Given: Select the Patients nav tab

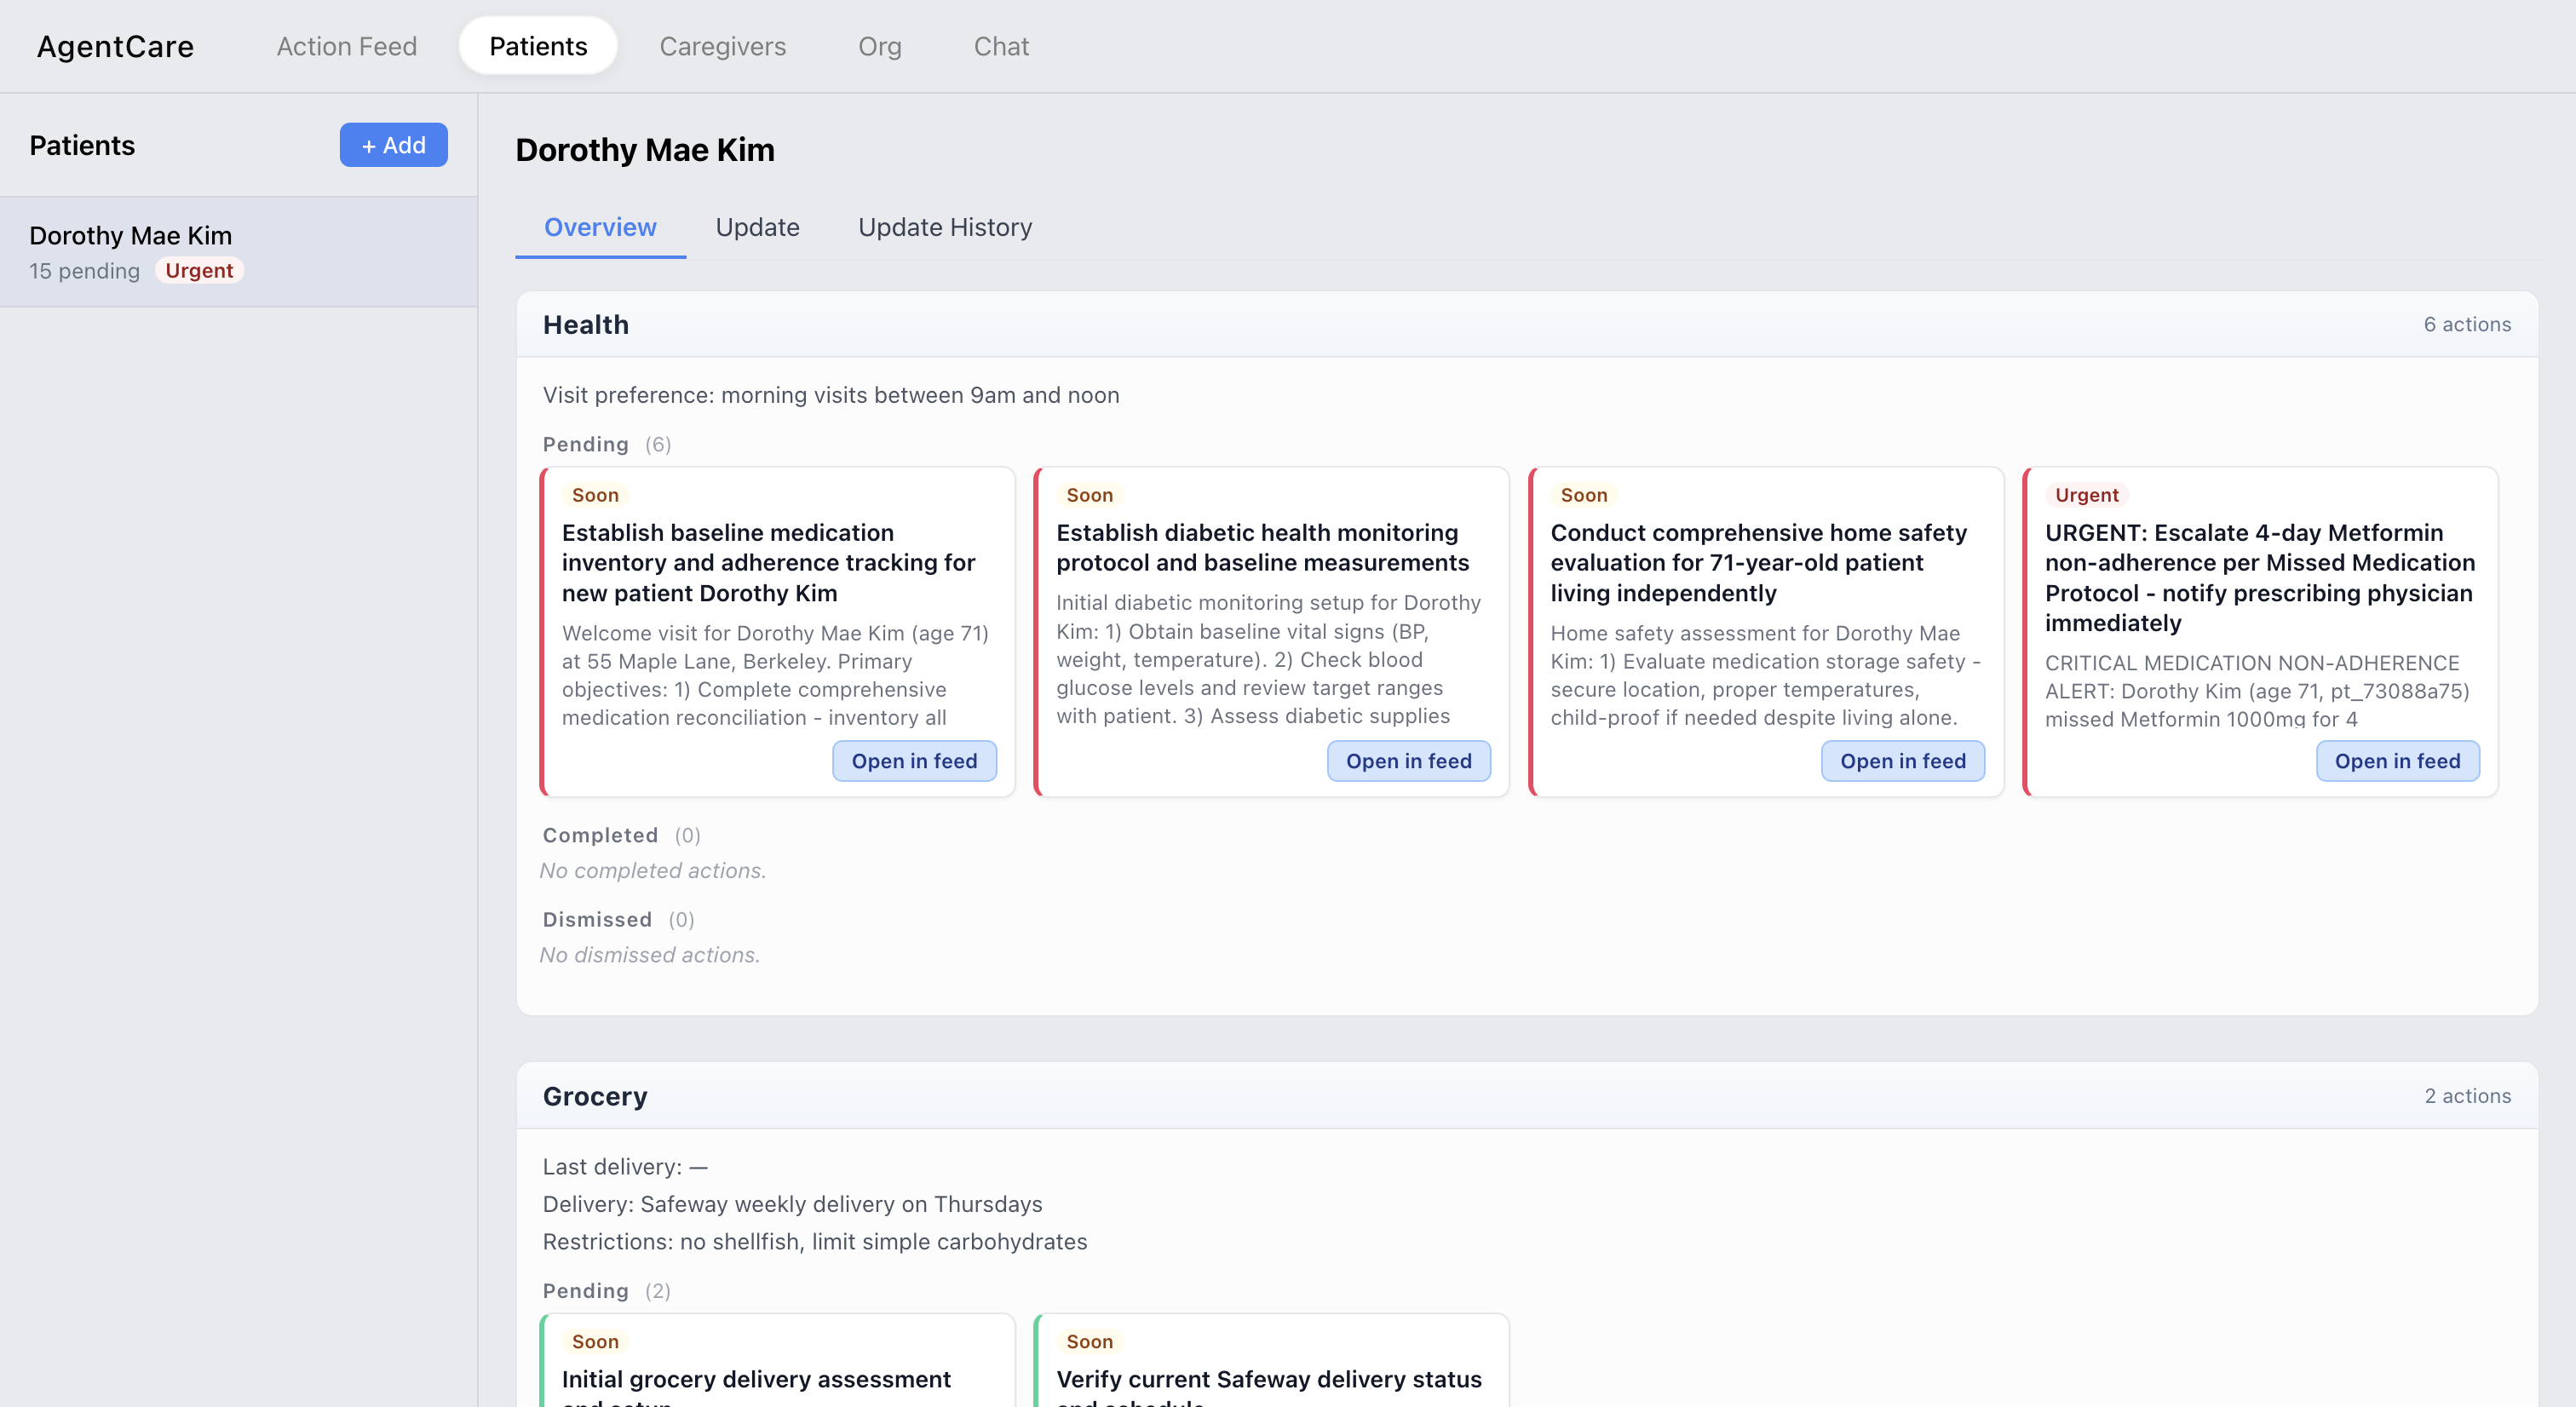Looking at the screenshot, I should point(538,46).
